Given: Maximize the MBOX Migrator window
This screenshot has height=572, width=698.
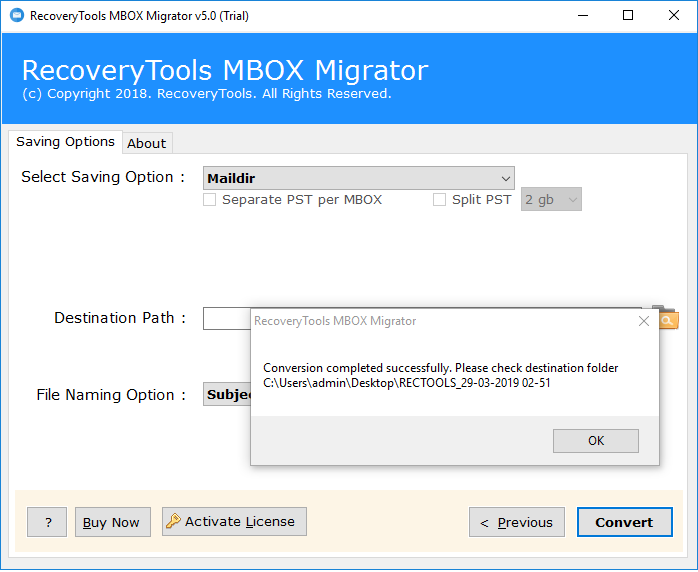Looking at the screenshot, I should 628,16.
